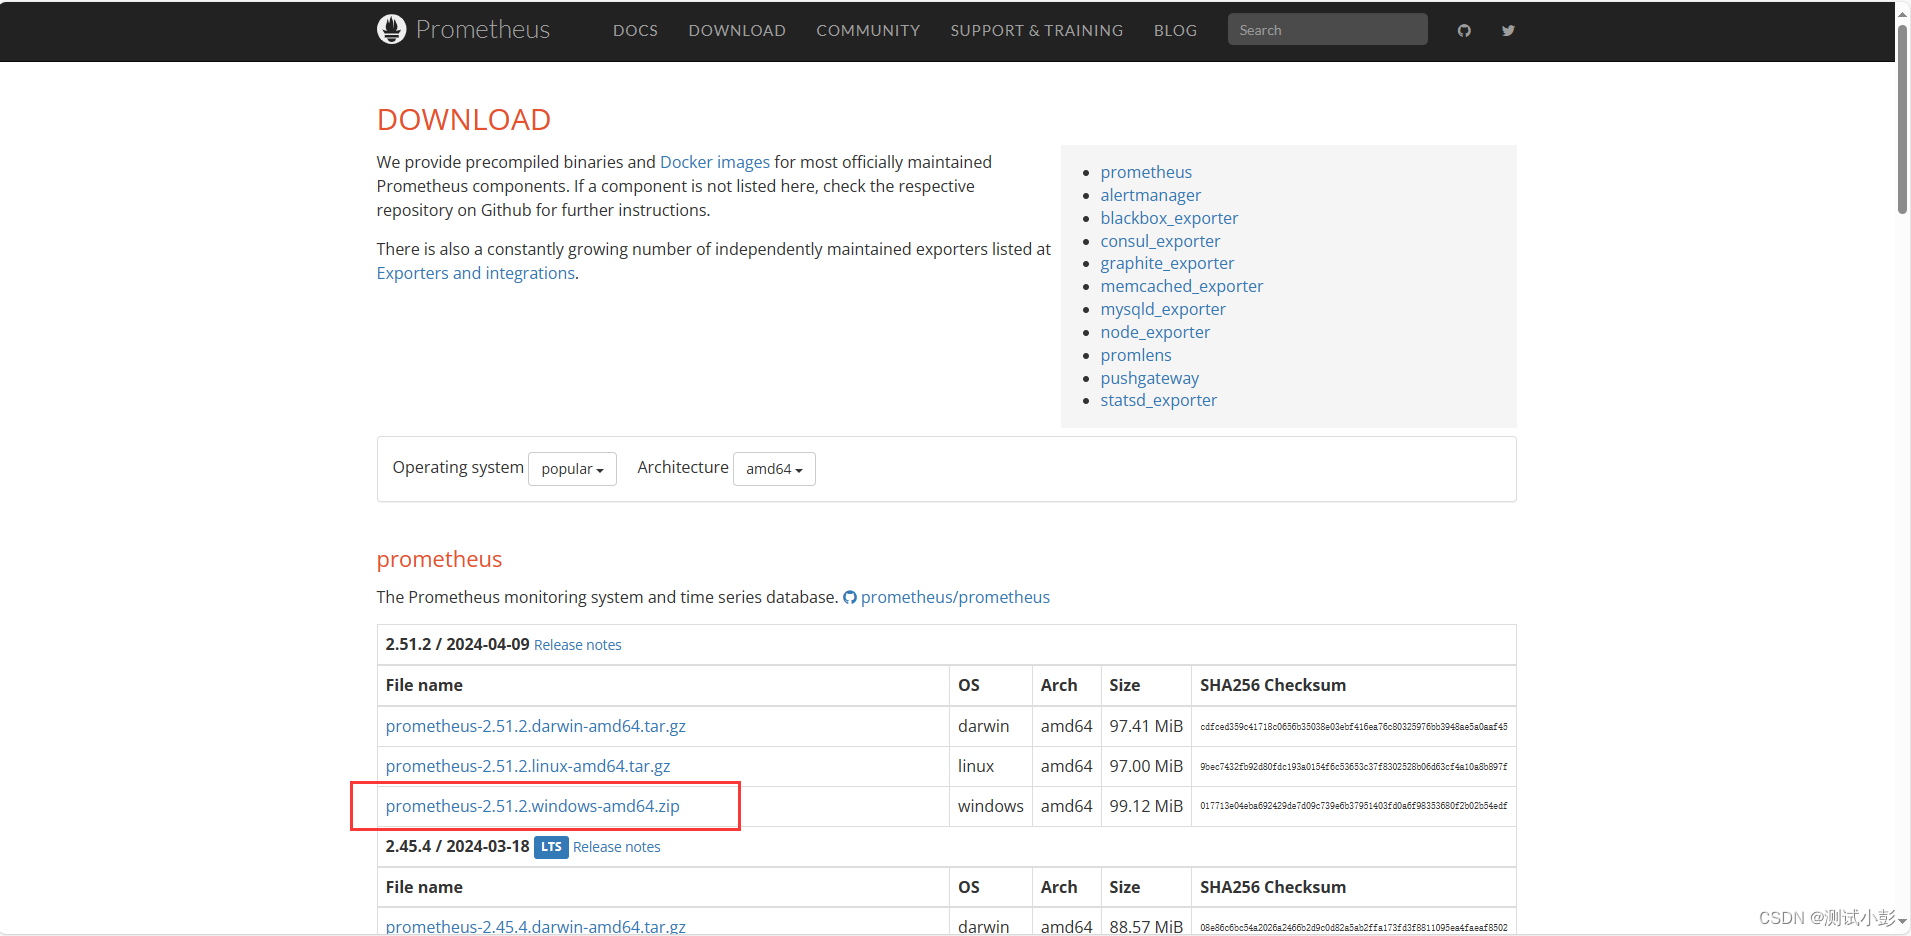Click GitHub icon beside prometheus/prometheus

850,598
